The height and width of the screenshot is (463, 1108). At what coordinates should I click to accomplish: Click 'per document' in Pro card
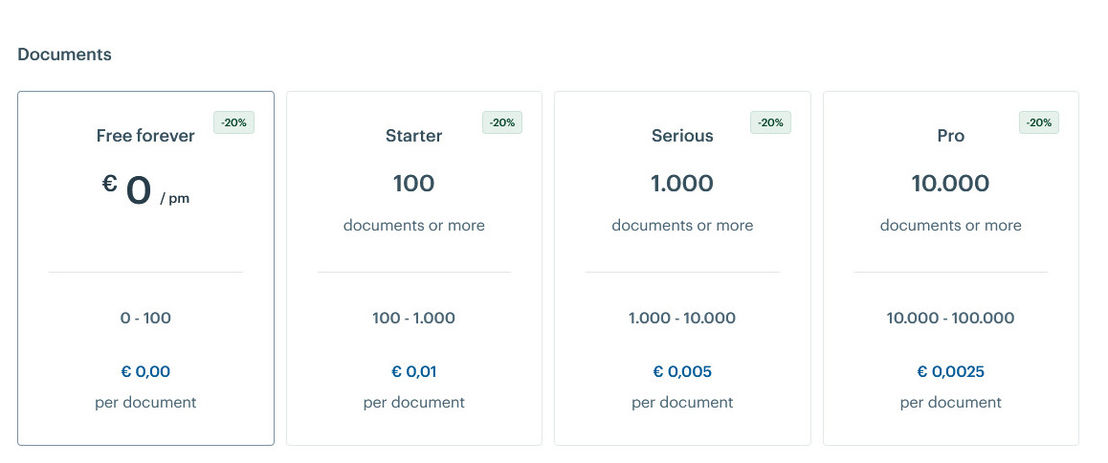(951, 403)
